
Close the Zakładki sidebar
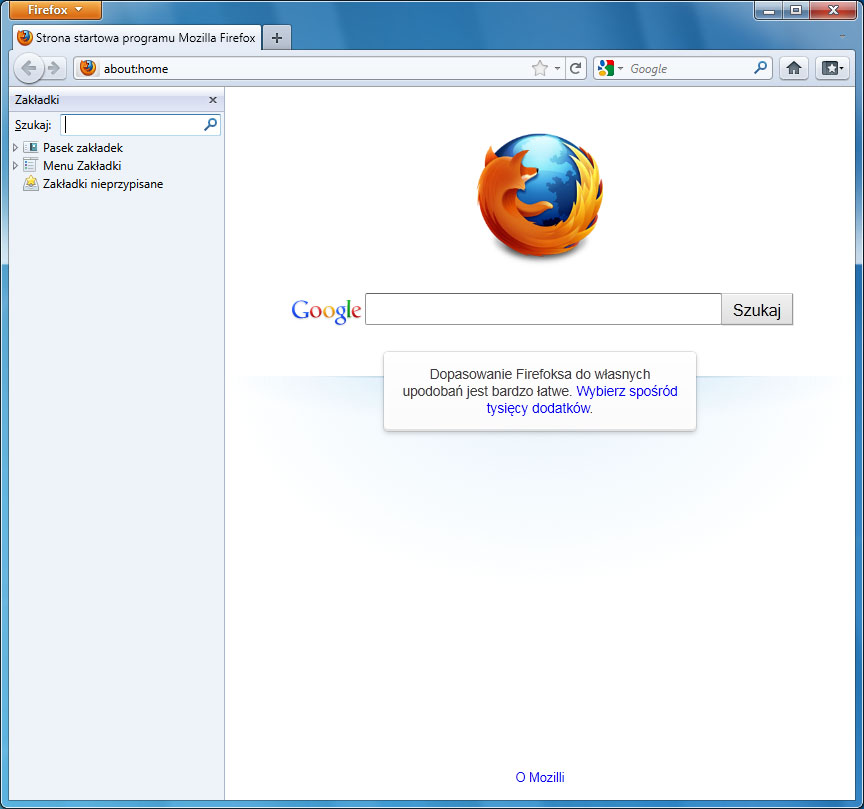tap(213, 100)
